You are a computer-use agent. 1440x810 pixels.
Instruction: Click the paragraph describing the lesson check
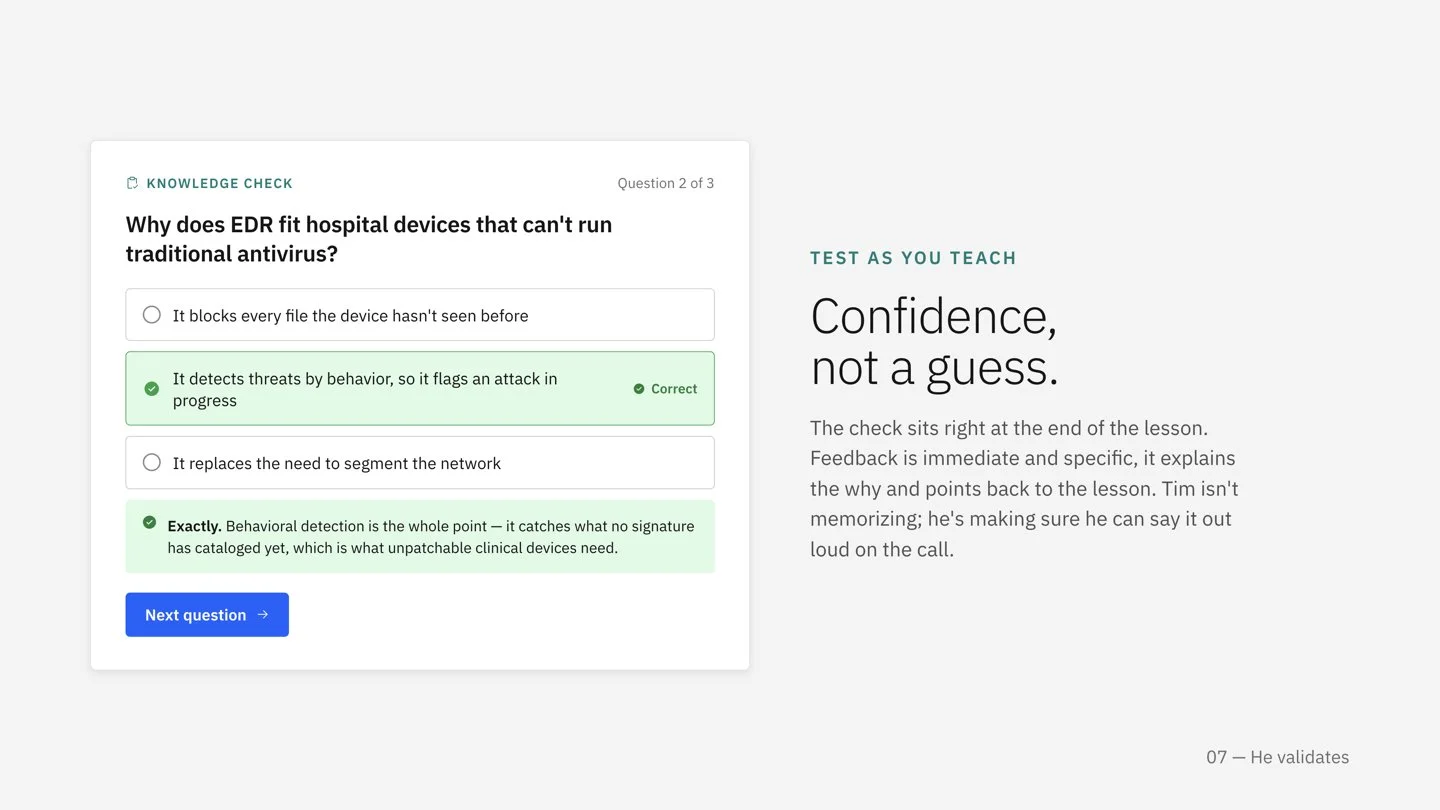(1024, 489)
